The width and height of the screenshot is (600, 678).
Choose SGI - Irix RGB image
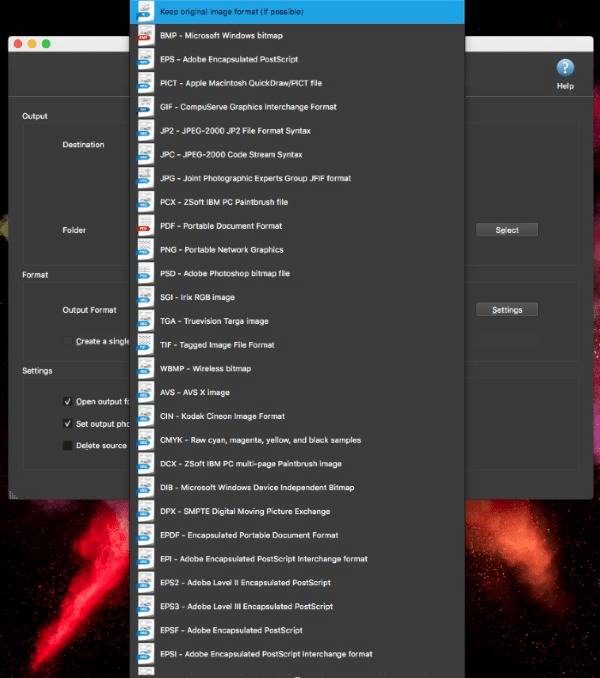[x=297, y=297]
